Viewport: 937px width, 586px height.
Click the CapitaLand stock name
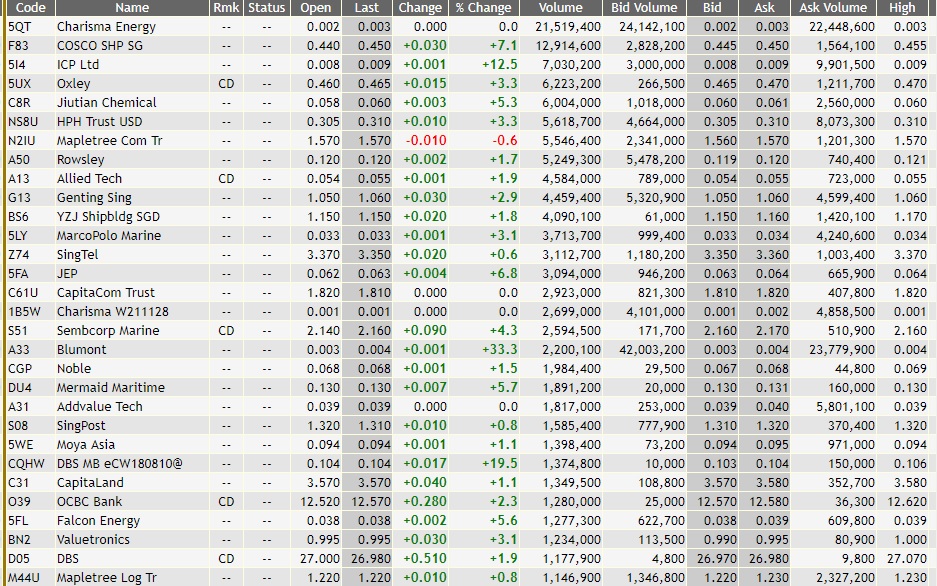pyautogui.click(x=90, y=483)
